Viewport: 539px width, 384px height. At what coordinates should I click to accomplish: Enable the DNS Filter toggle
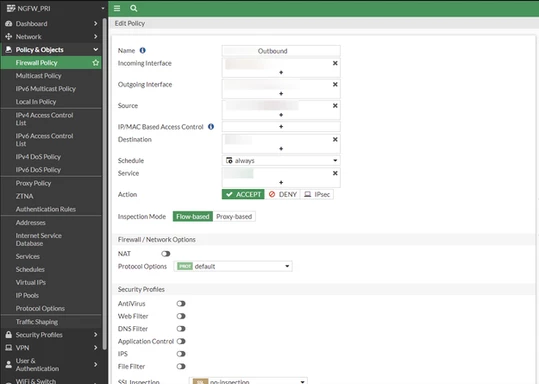(181, 329)
